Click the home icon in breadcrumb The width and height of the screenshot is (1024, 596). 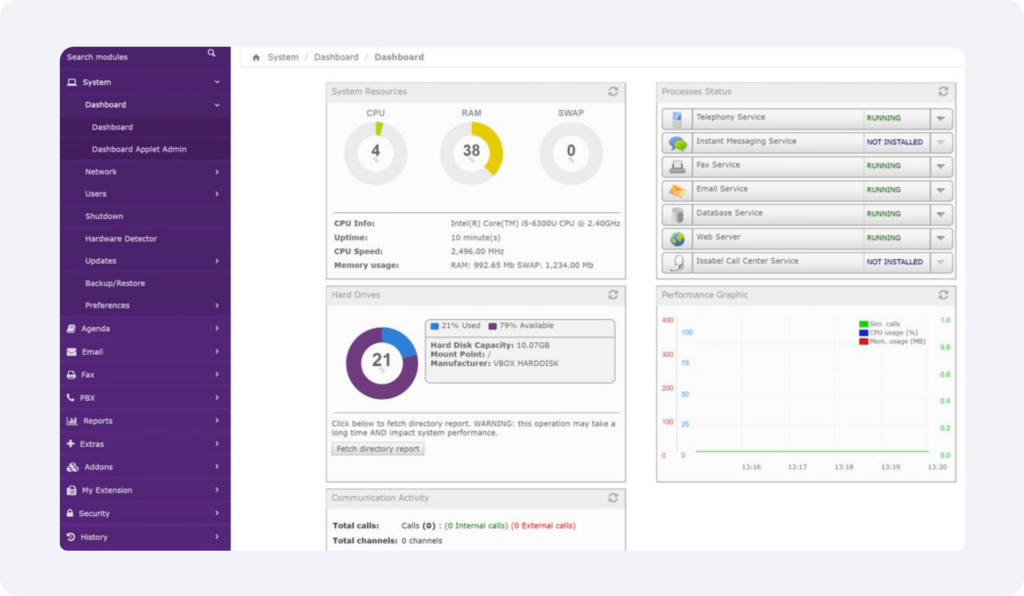tap(257, 58)
